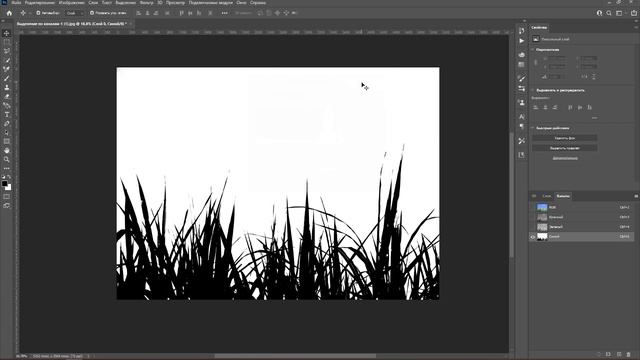The height and width of the screenshot is (360, 640).
Task: Show the RGB composite channel
Action: point(582,207)
